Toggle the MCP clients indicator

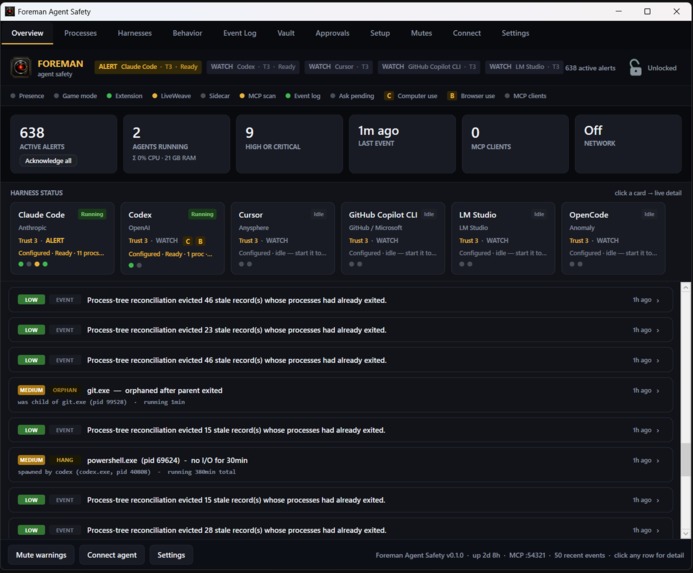(525, 96)
